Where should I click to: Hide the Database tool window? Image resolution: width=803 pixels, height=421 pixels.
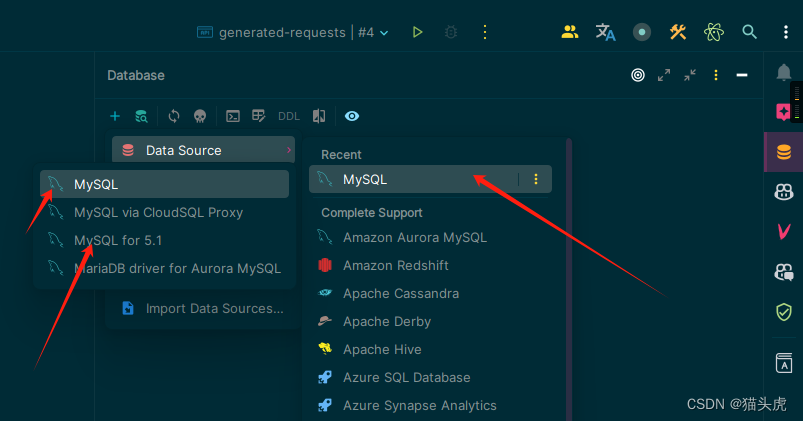pyautogui.click(x=742, y=75)
